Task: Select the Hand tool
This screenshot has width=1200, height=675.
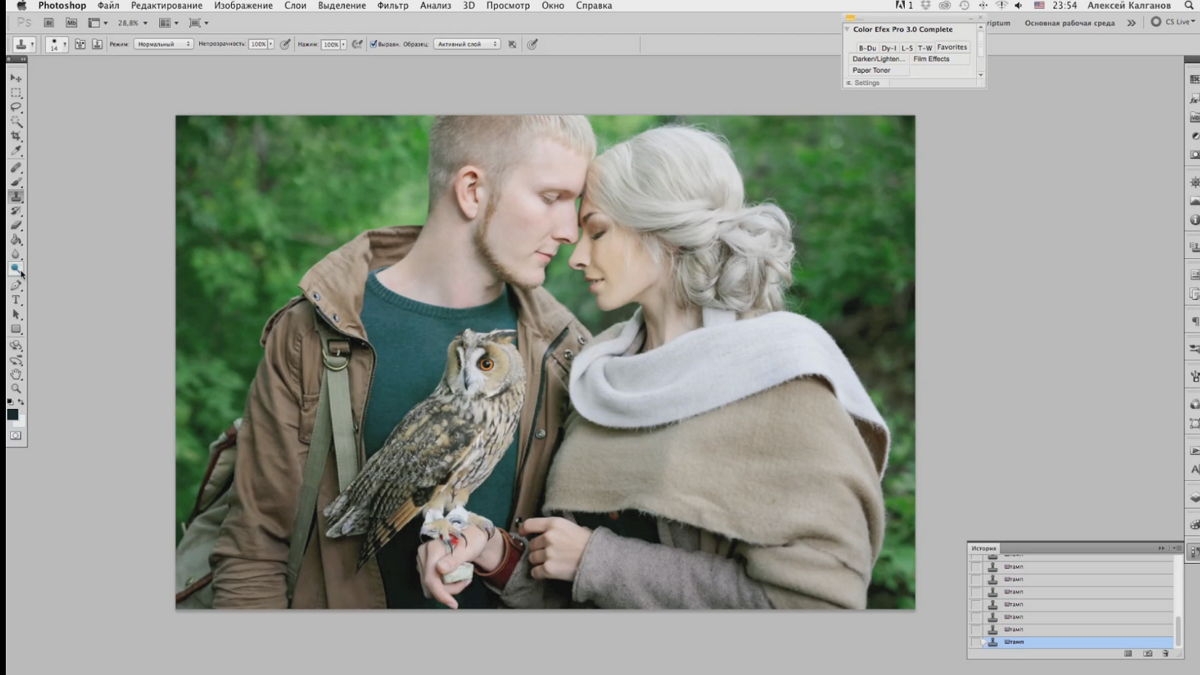Action: [16, 374]
